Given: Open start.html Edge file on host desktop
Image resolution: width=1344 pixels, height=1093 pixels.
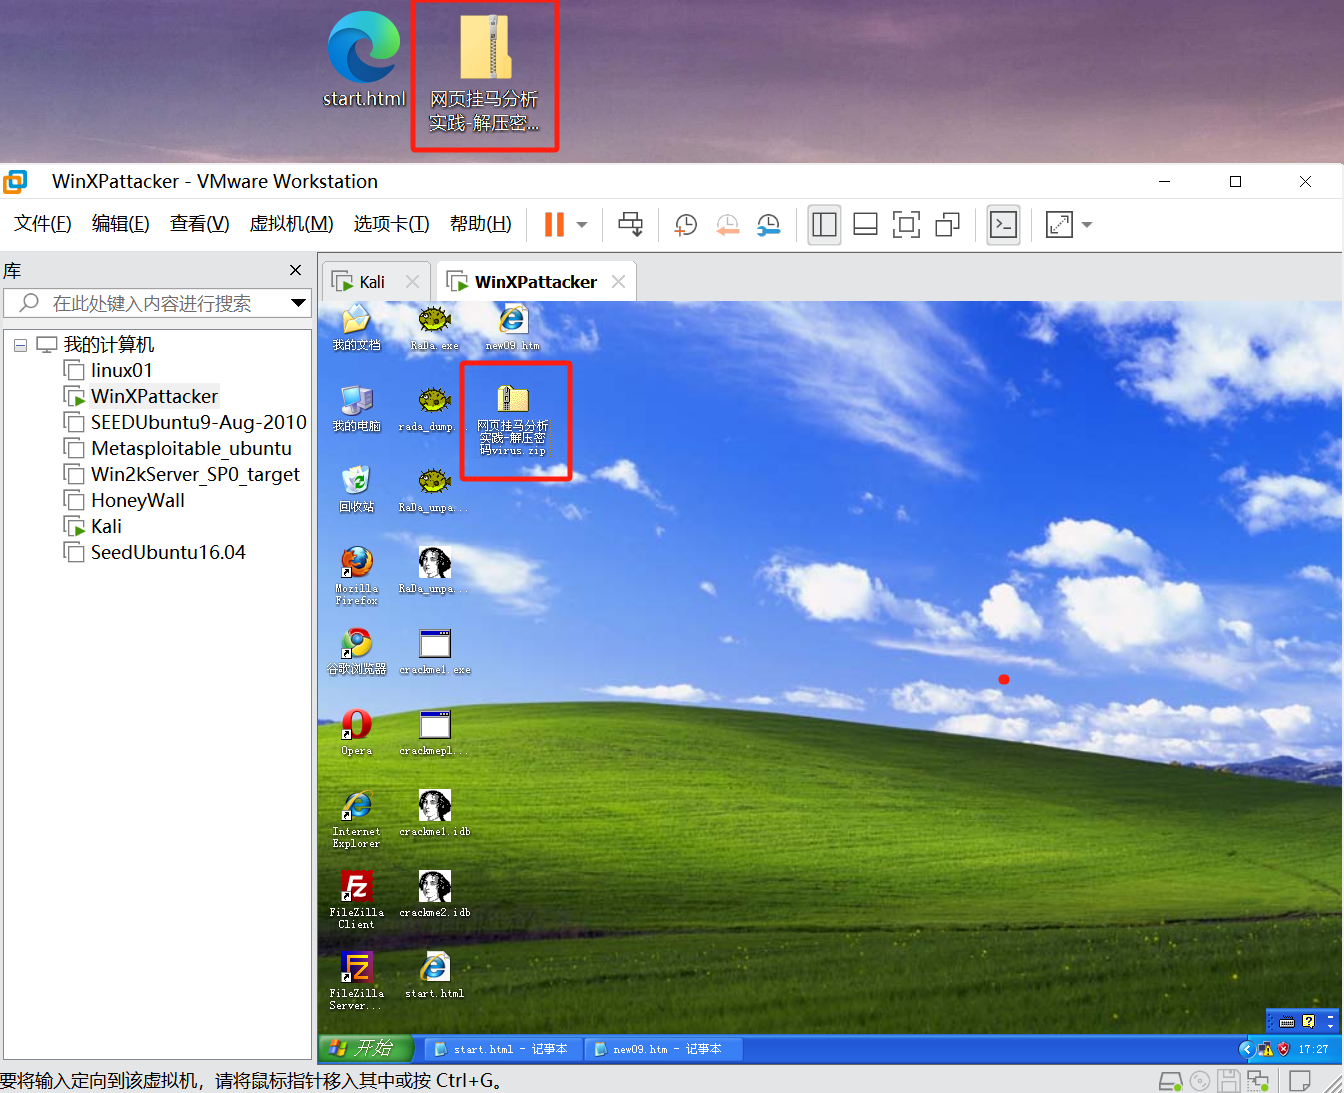Looking at the screenshot, I should 364,60.
